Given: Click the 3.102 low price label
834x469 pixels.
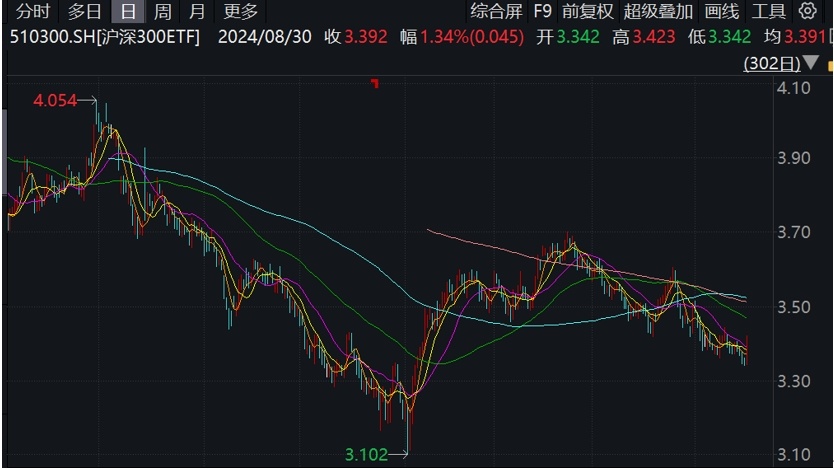Looking at the screenshot, I should pos(366,454).
